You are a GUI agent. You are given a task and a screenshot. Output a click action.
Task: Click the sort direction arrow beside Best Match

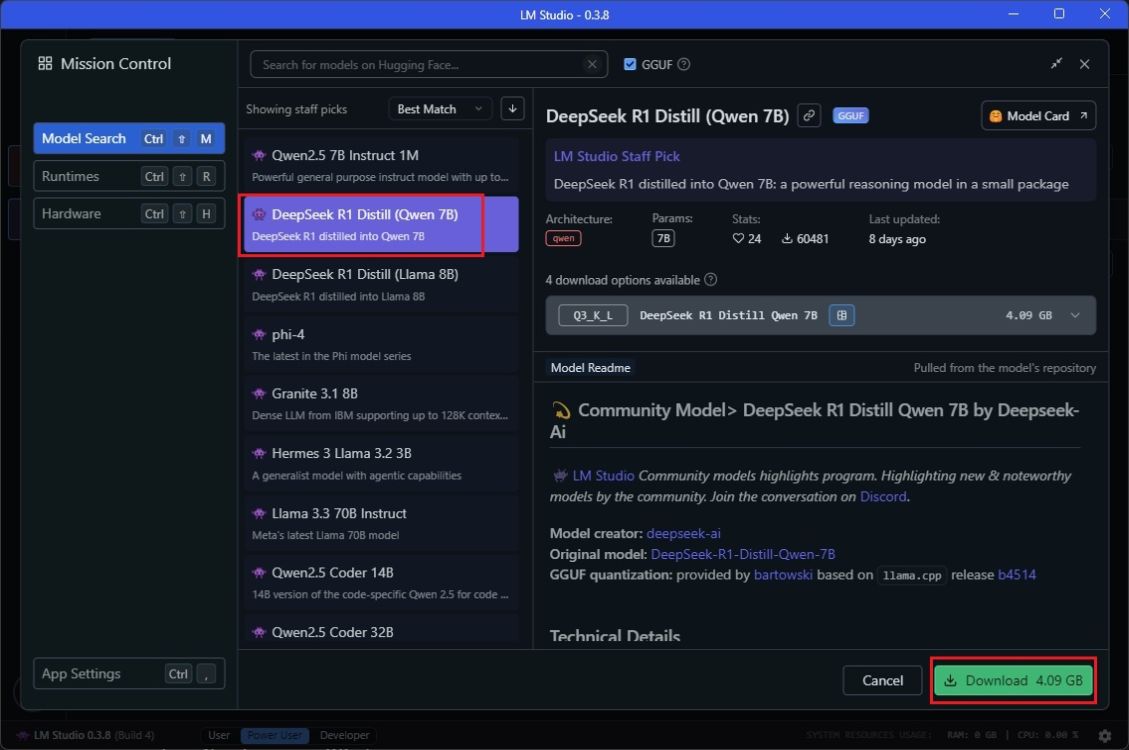[512, 108]
